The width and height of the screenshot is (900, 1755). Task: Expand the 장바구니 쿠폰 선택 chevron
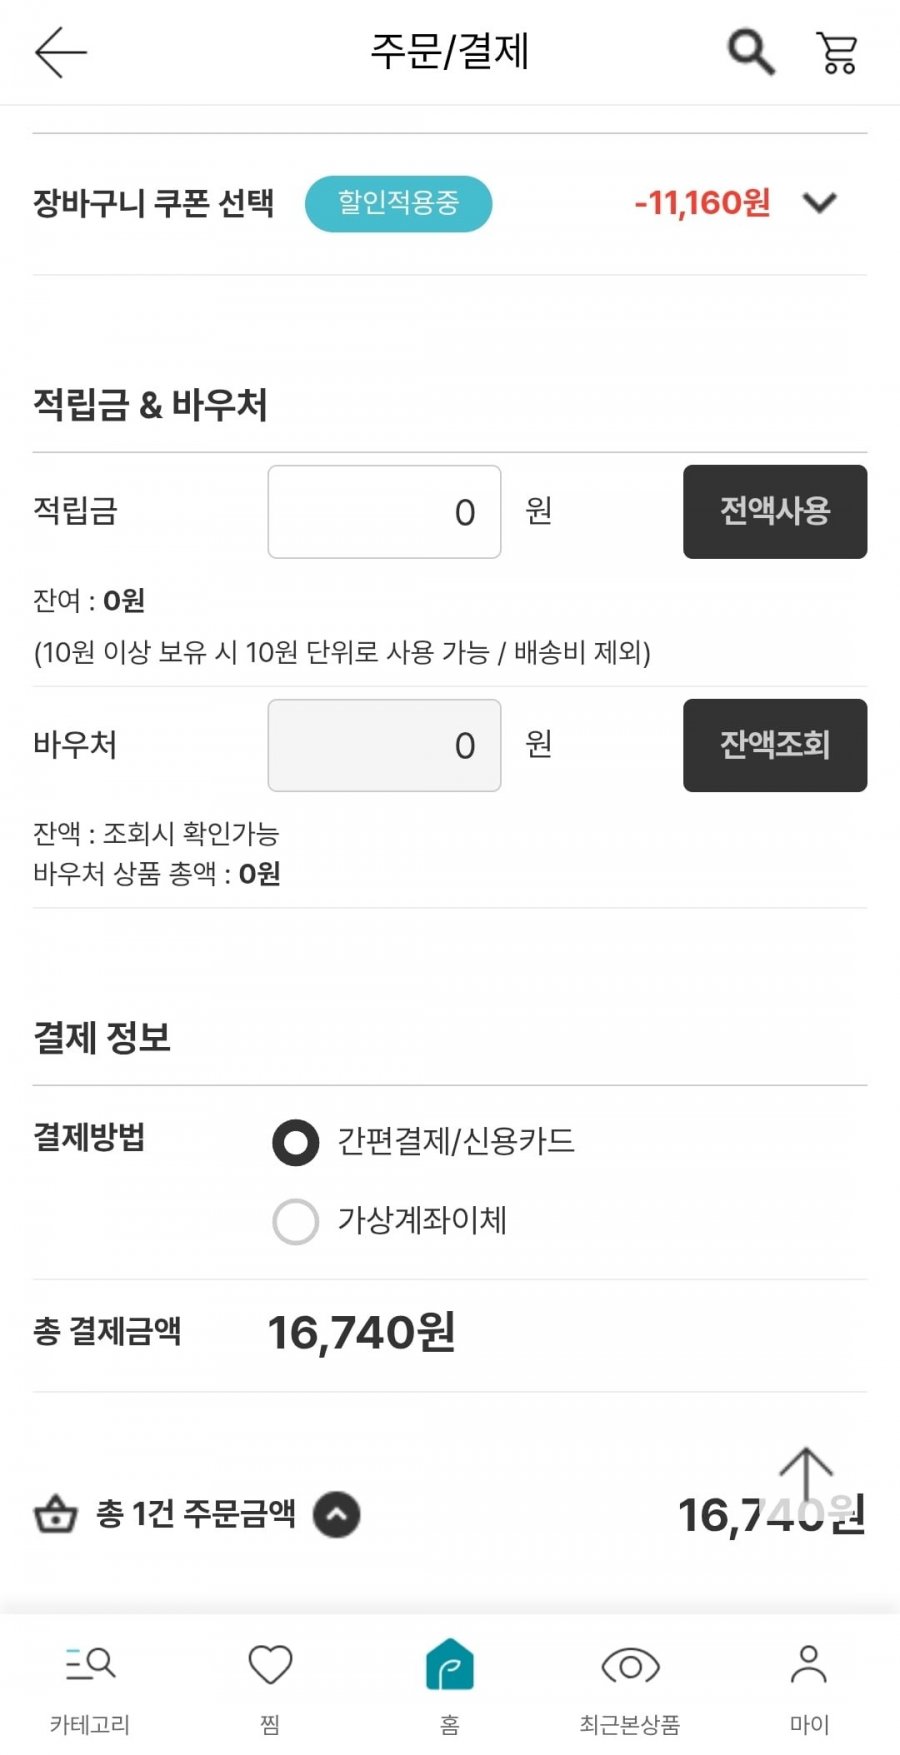pos(820,204)
